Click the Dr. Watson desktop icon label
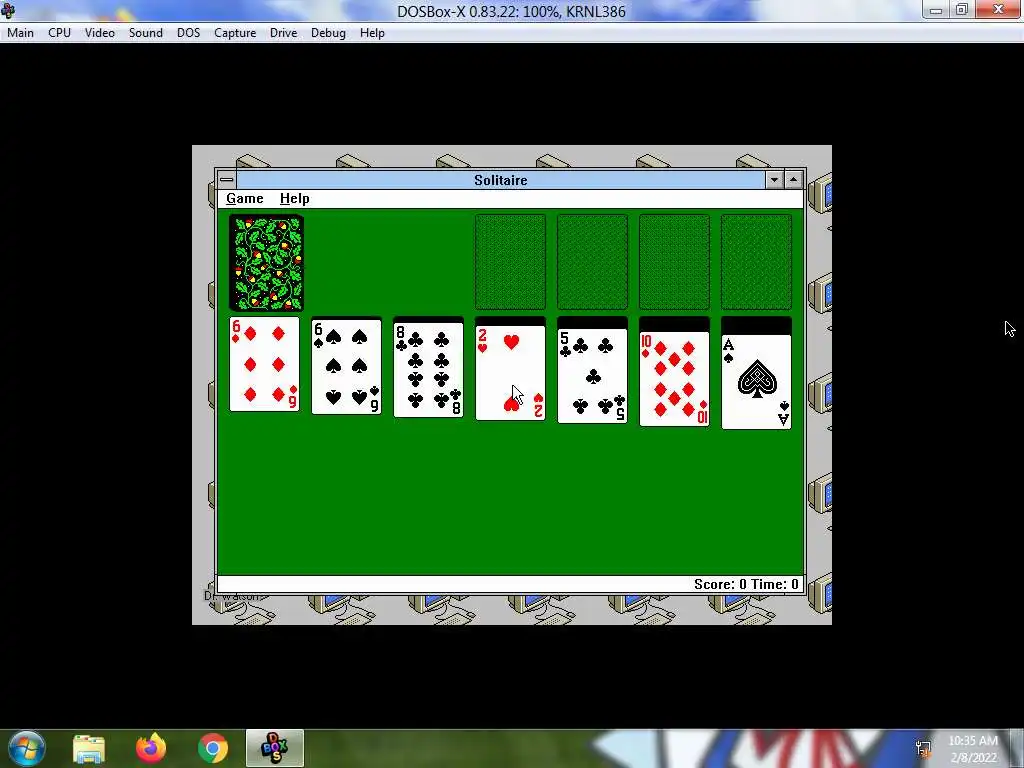 [x=231, y=596]
